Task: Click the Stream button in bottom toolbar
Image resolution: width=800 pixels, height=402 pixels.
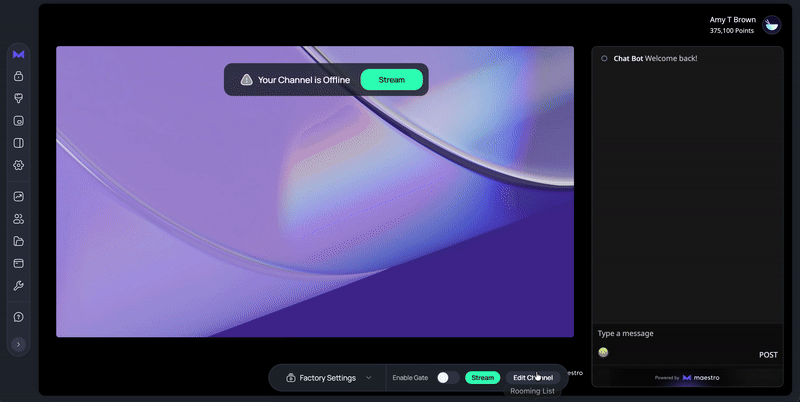Action: pos(483,378)
